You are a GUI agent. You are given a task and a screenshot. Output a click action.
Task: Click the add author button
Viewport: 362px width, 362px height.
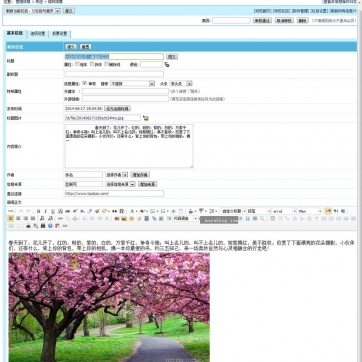pos(140,175)
